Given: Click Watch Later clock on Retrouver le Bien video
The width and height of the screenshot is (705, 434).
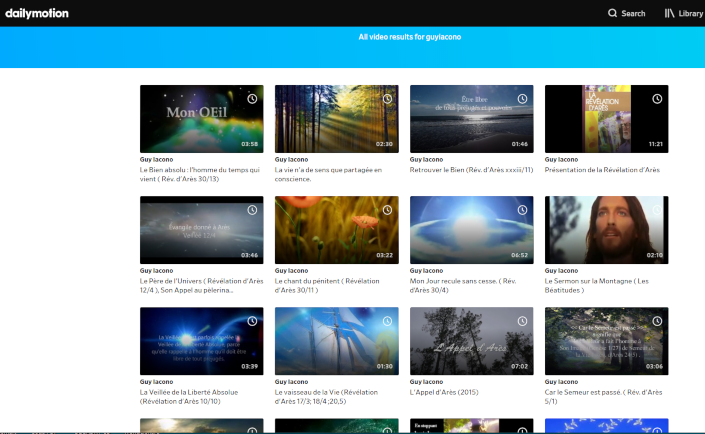Looking at the screenshot, I should [522, 99].
